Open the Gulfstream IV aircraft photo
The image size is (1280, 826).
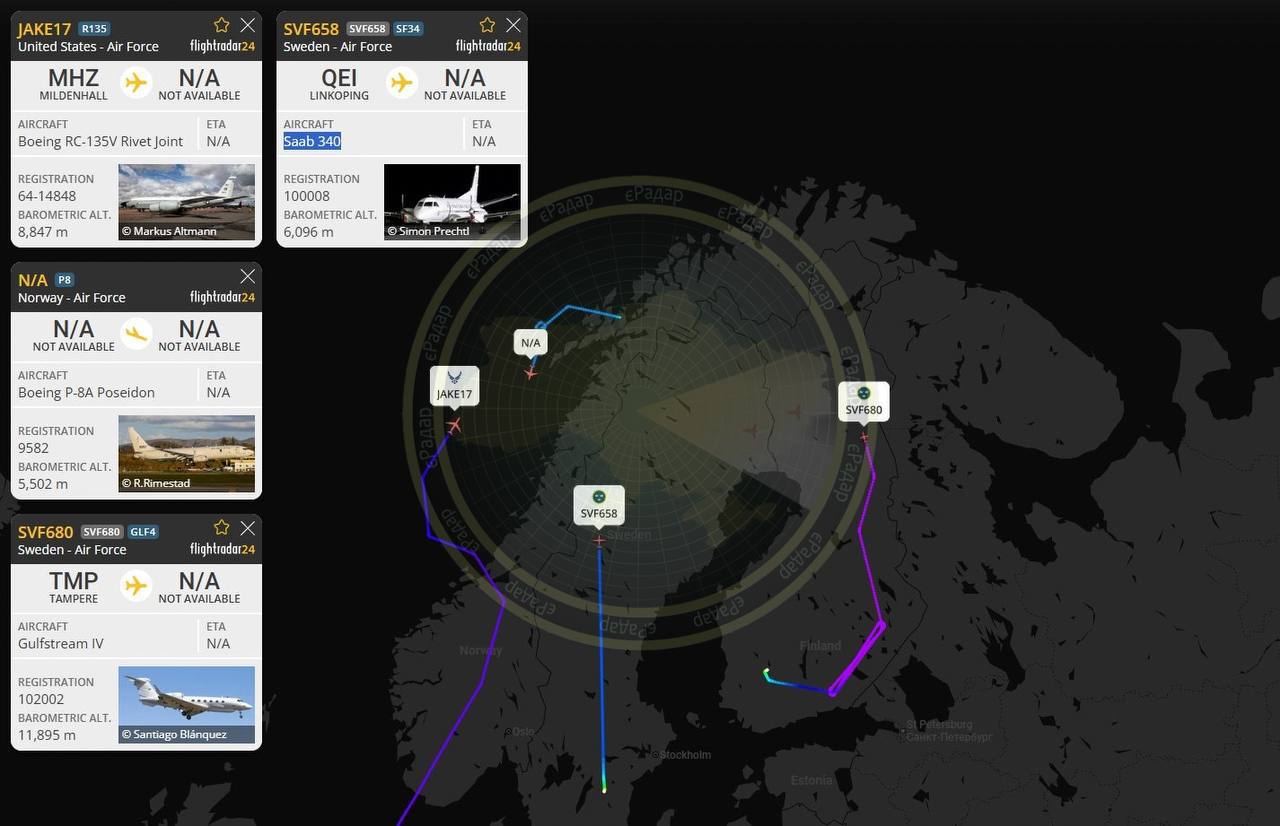tap(187, 705)
